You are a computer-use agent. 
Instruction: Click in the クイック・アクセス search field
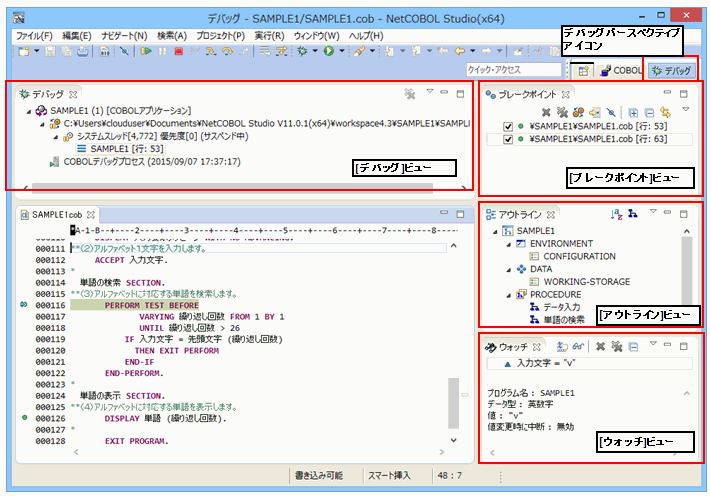[x=513, y=70]
